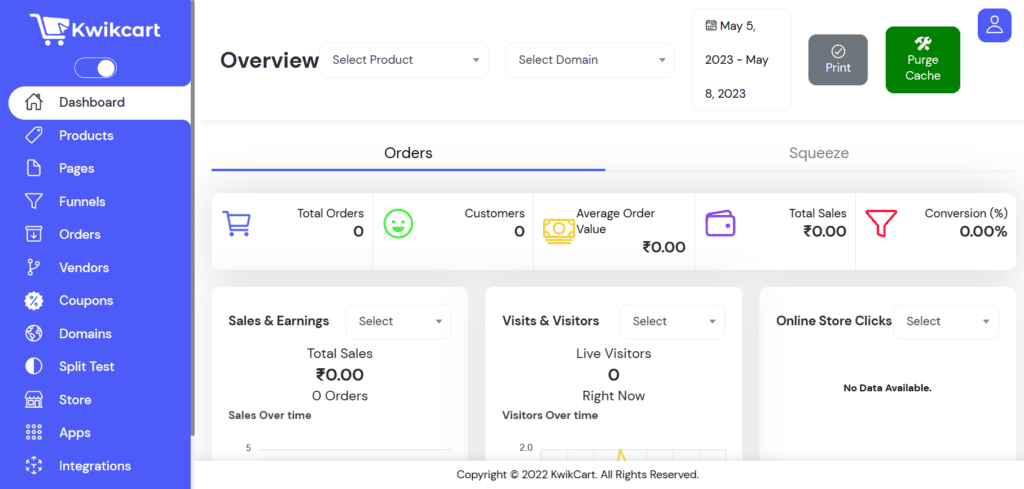Expand the Visits & Visitors Select dropdown
Viewport: 1024px width, 489px height.
coord(672,321)
